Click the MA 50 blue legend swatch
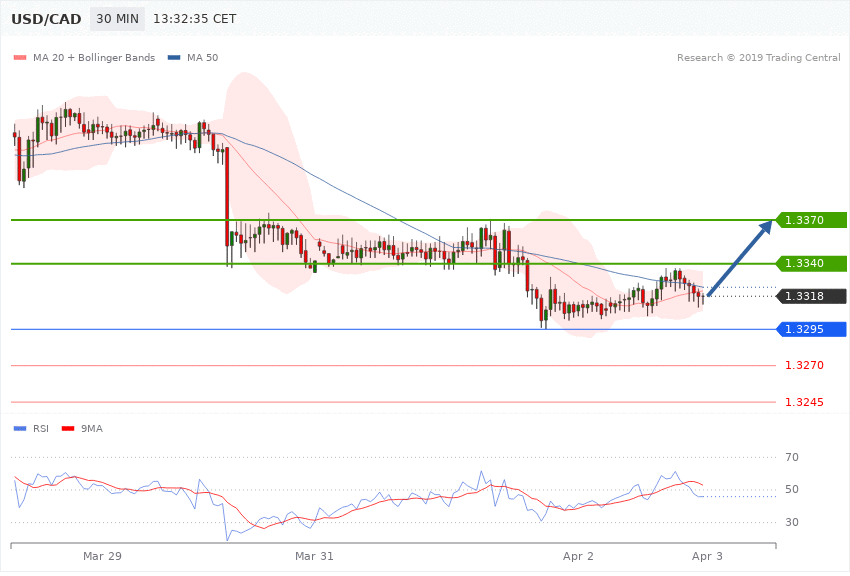This screenshot has width=850, height=576. click(x=174, y=57)
